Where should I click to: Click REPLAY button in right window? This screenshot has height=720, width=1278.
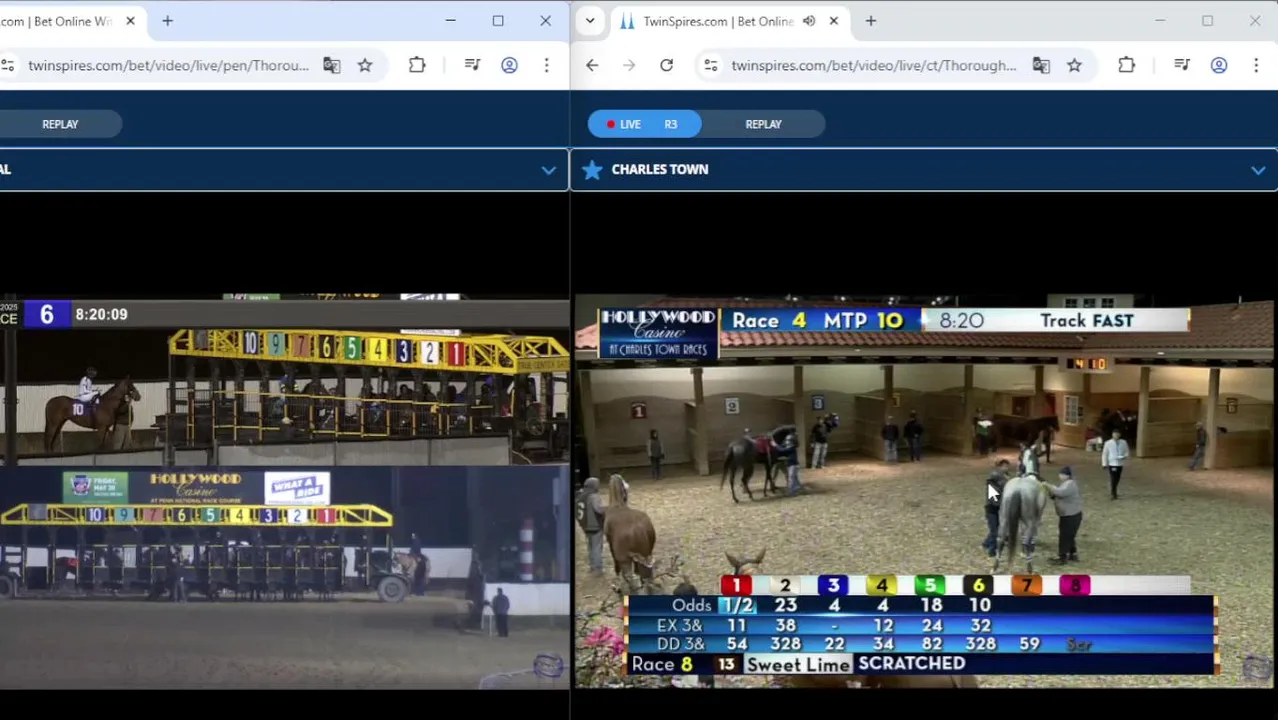pyautogui.click(x=763, y=124)
